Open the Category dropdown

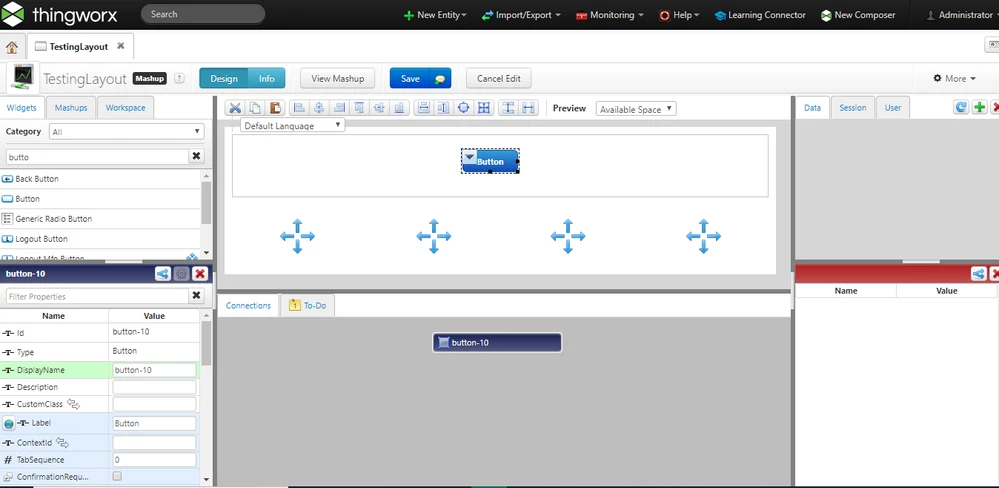point(127,132)
